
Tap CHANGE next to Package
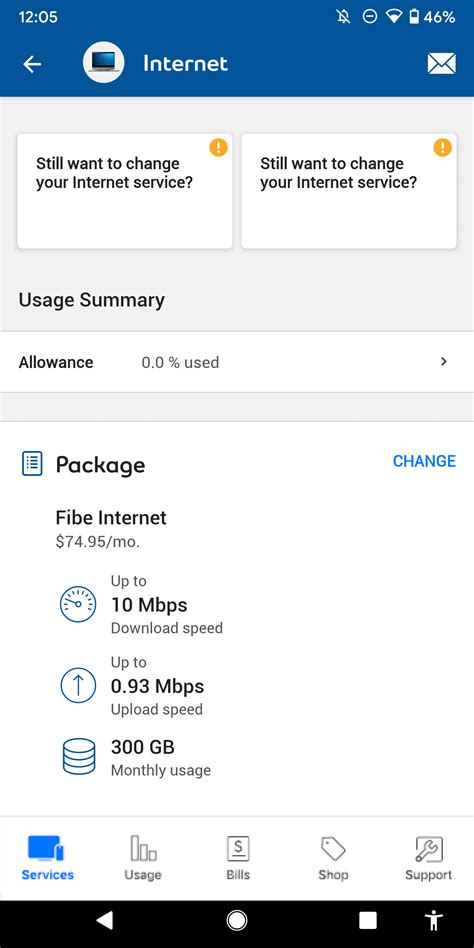pos(424,461)
